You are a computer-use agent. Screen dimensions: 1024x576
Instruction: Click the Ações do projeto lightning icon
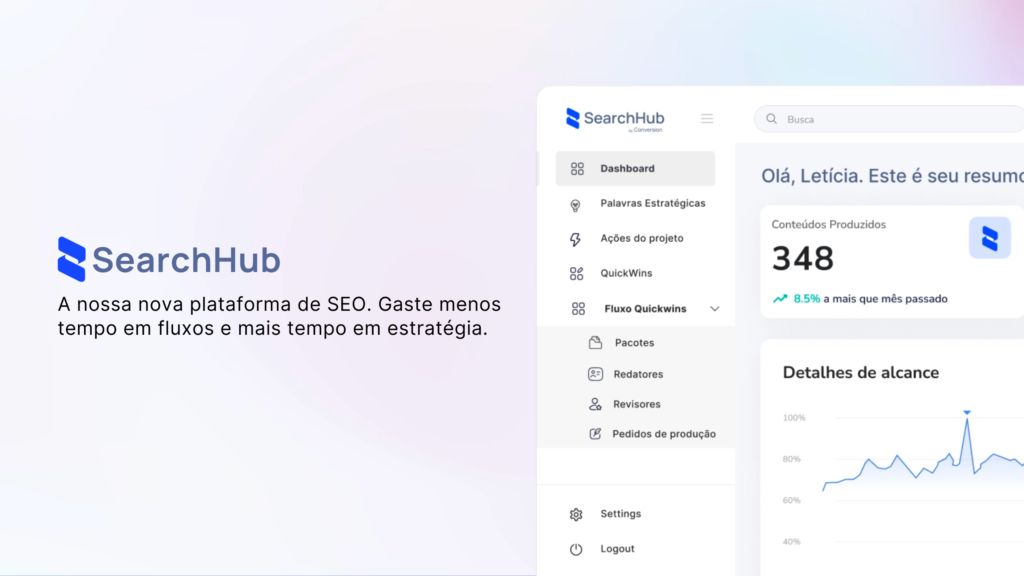point(577,238)
